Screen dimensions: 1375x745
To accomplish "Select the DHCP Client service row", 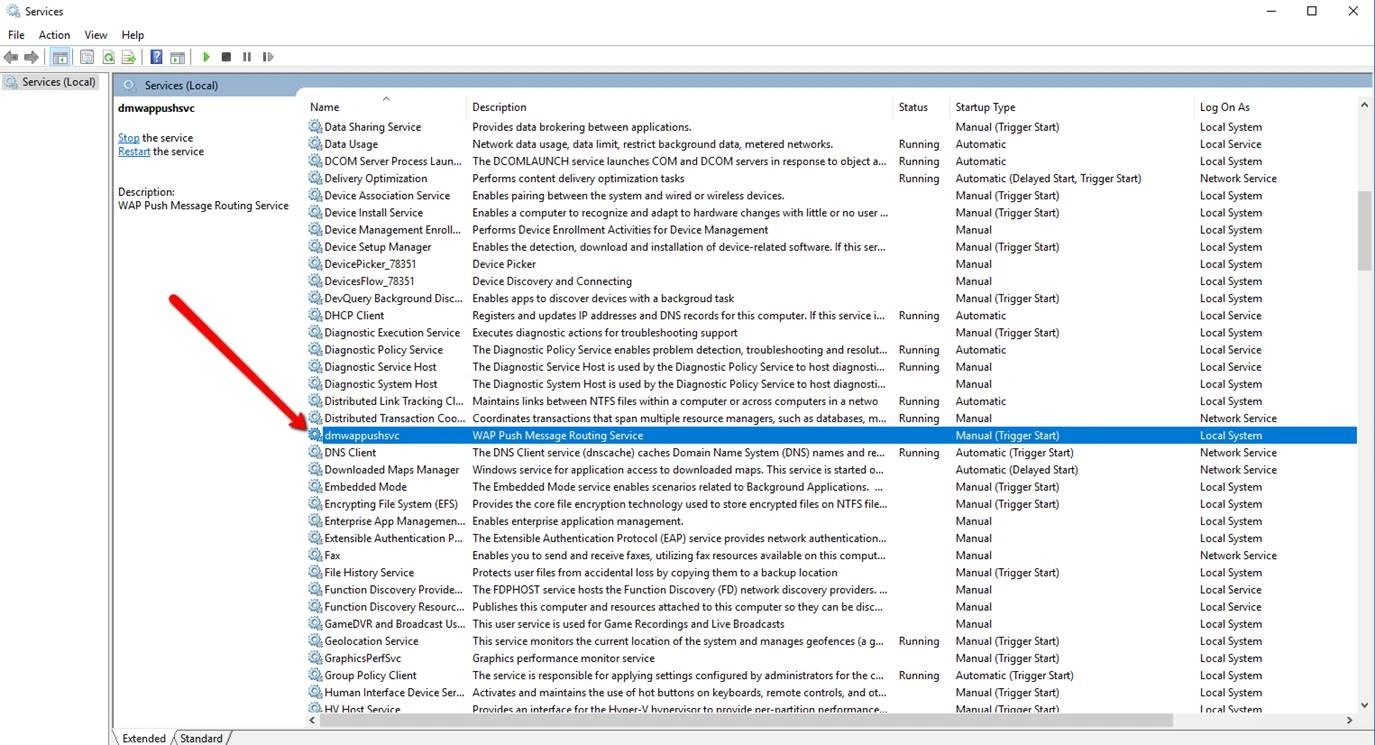I will click(354, 316).
